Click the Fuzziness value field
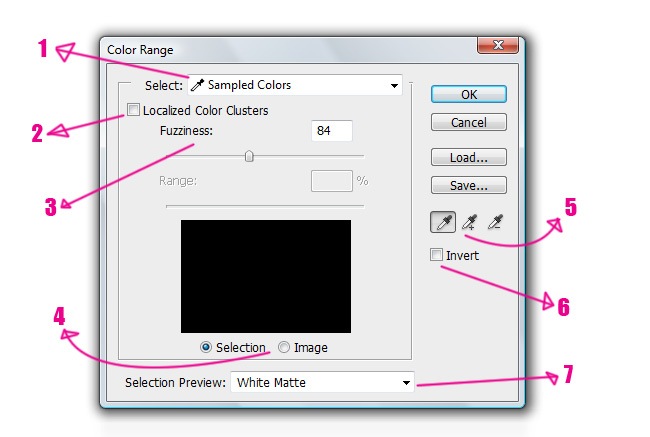650x437 pixels. tap(332, 131)
